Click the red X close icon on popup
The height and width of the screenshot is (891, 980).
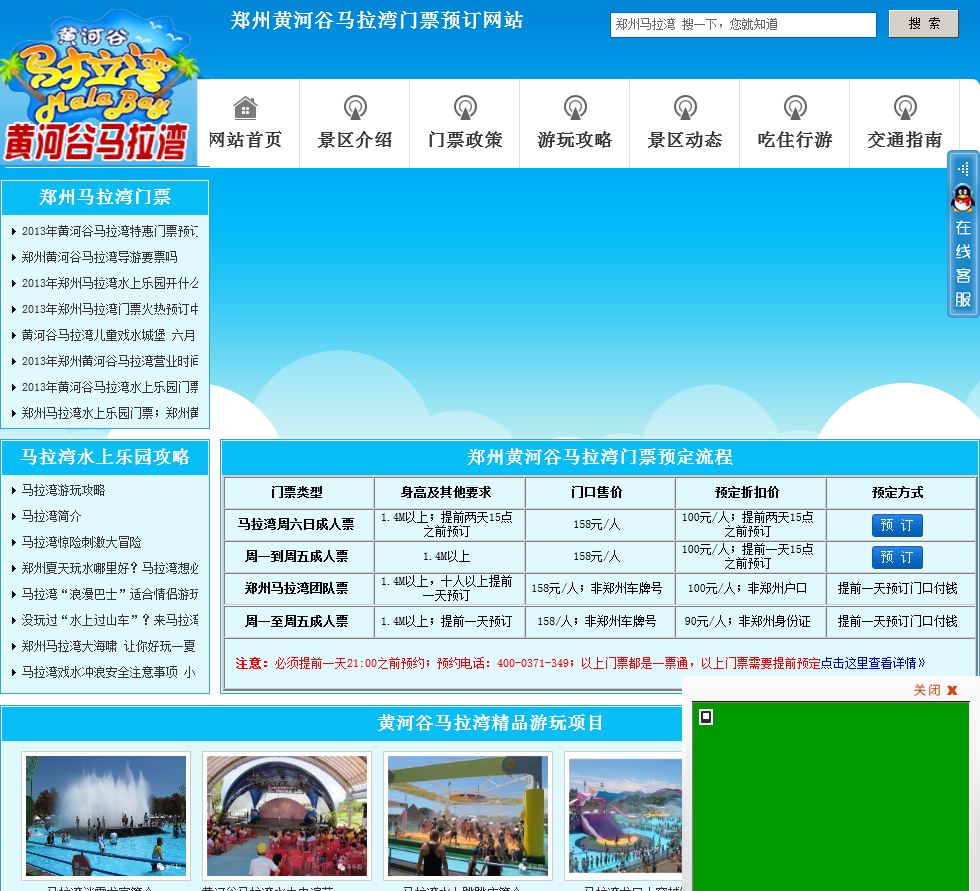[x=952, y=690]
